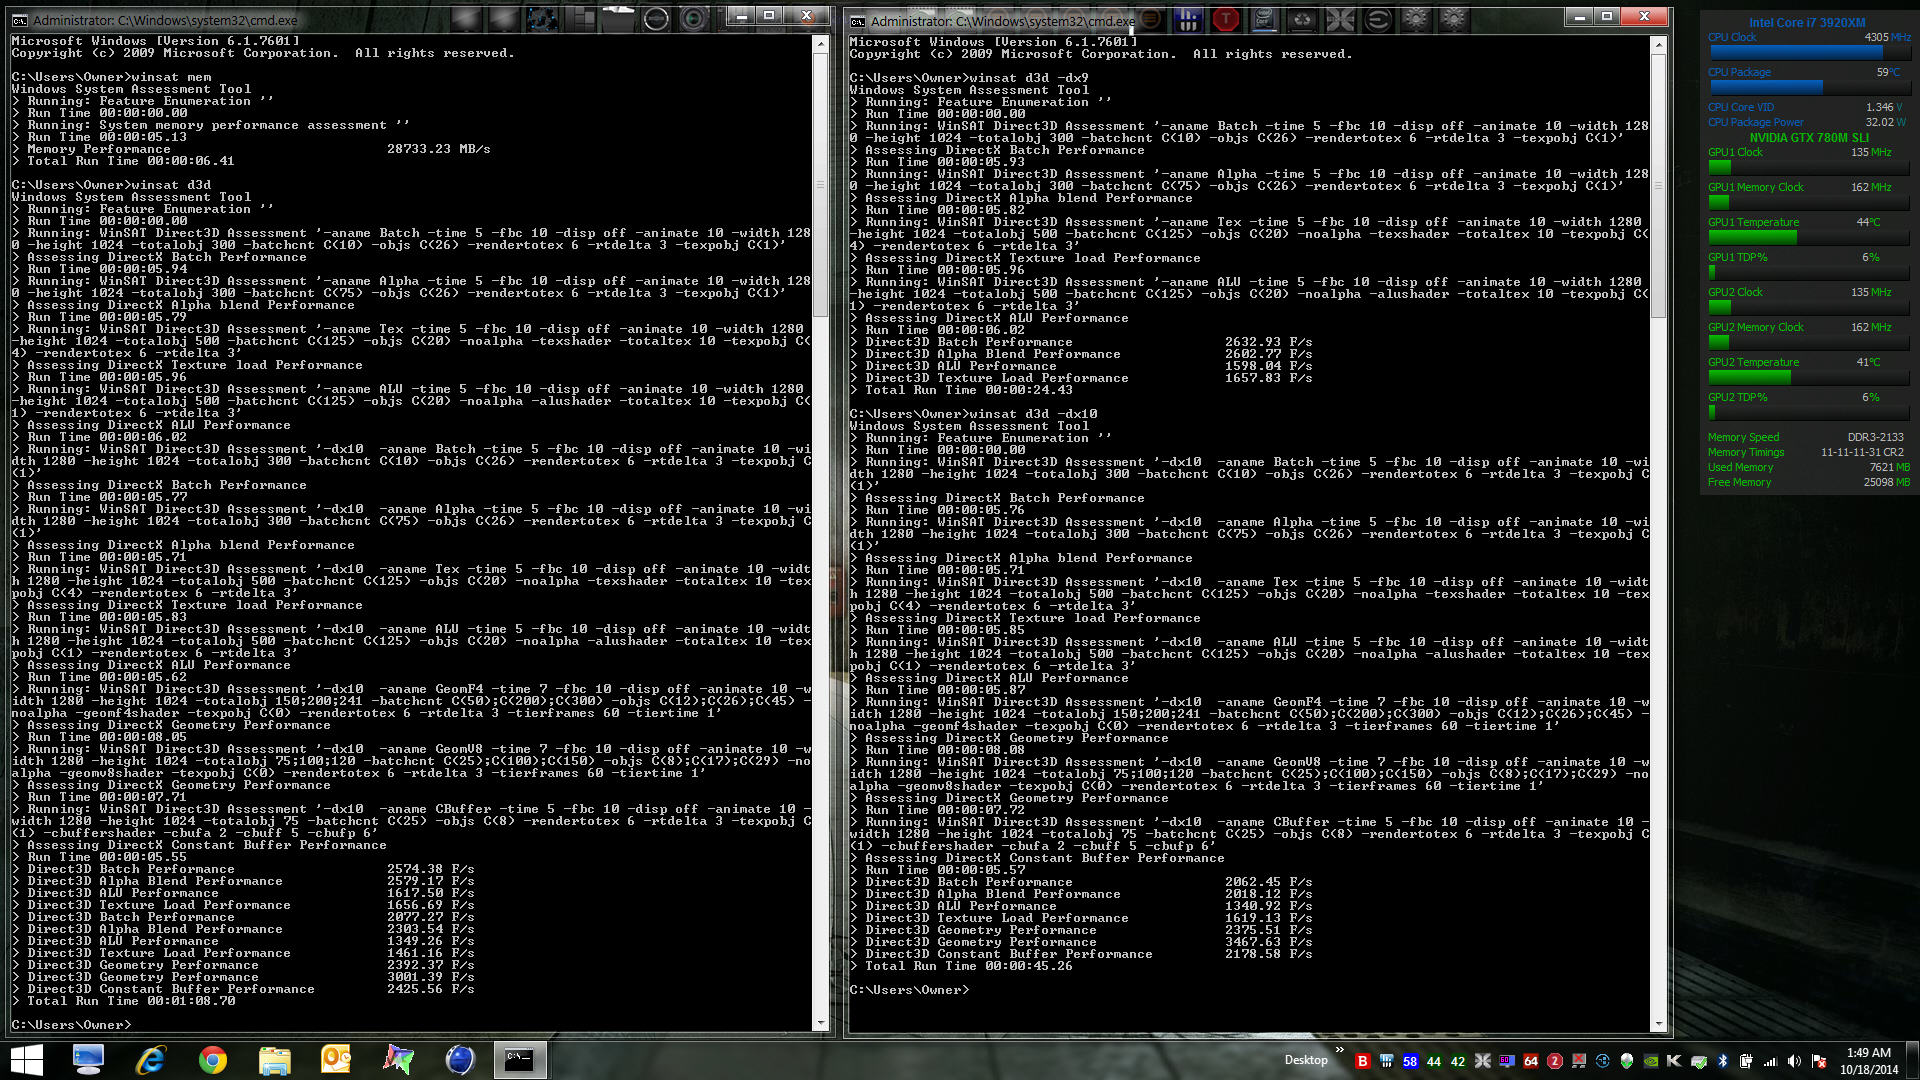Open the network signal tray icon
This screenshot has height=1080, width=1920.
coord(1770,1061)
